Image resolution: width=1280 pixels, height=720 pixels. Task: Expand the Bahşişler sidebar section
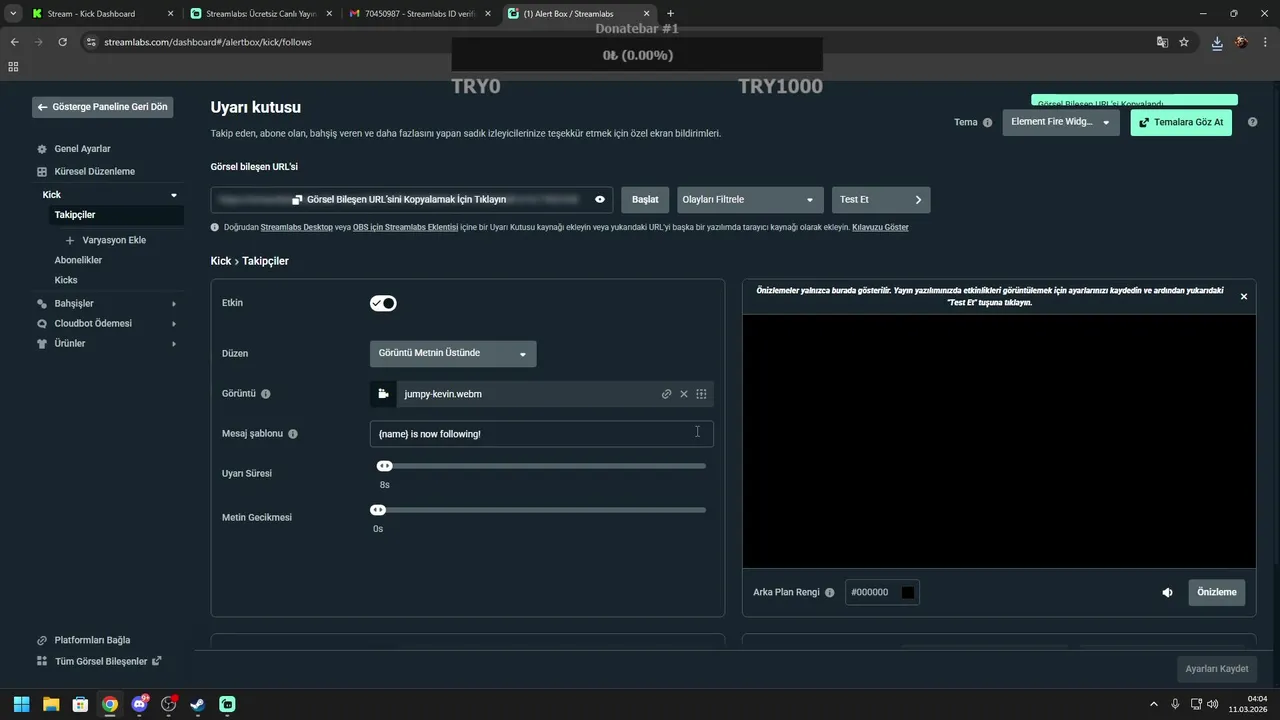pyautogui.click(x=174, y=303)
